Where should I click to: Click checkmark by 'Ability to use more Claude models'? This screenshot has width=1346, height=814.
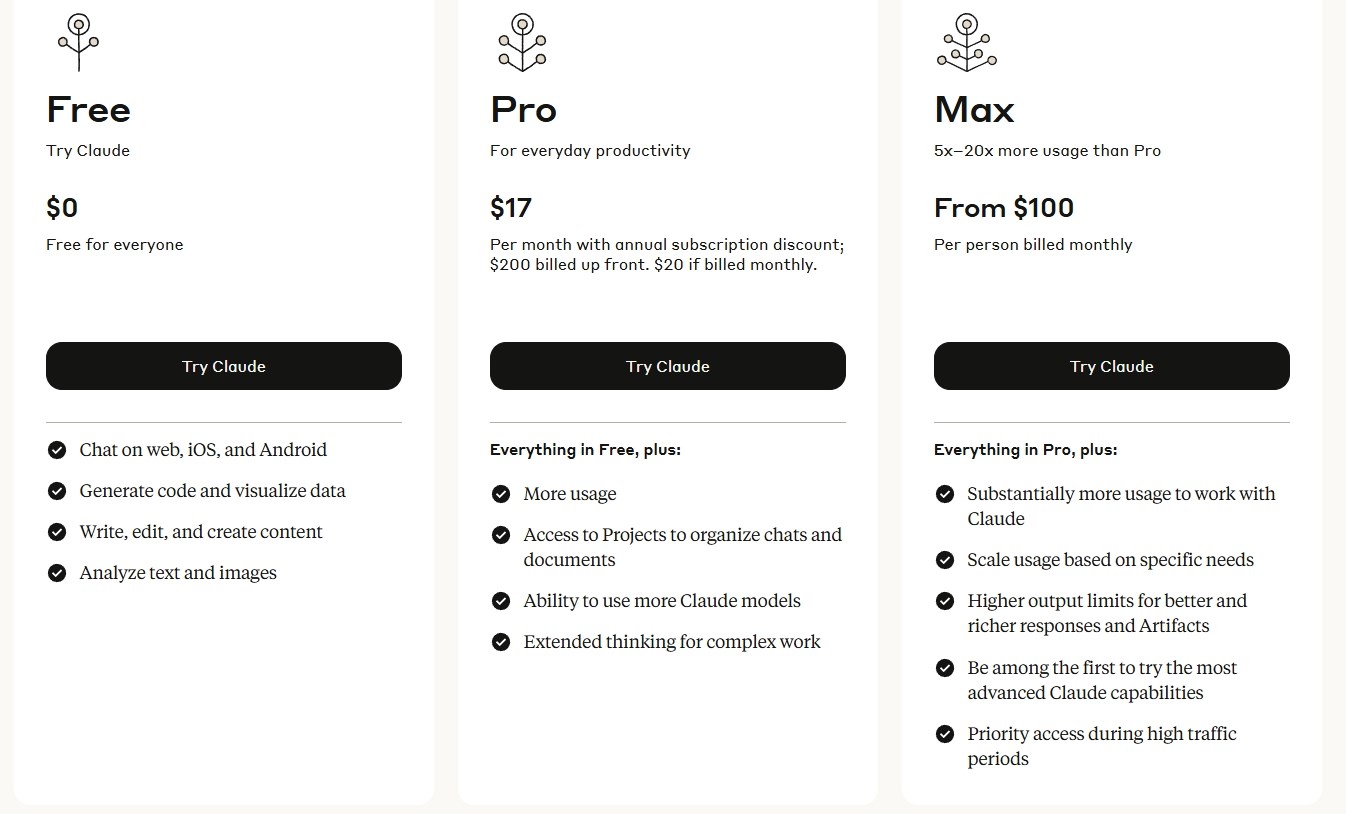[501, 601]
